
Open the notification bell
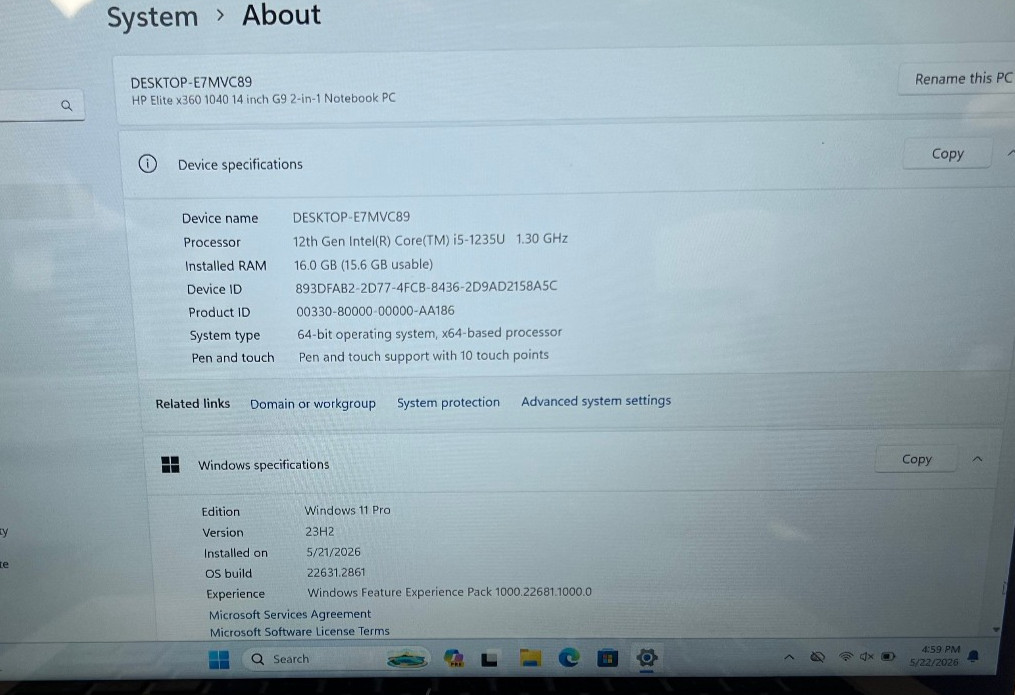pos(973,657)
